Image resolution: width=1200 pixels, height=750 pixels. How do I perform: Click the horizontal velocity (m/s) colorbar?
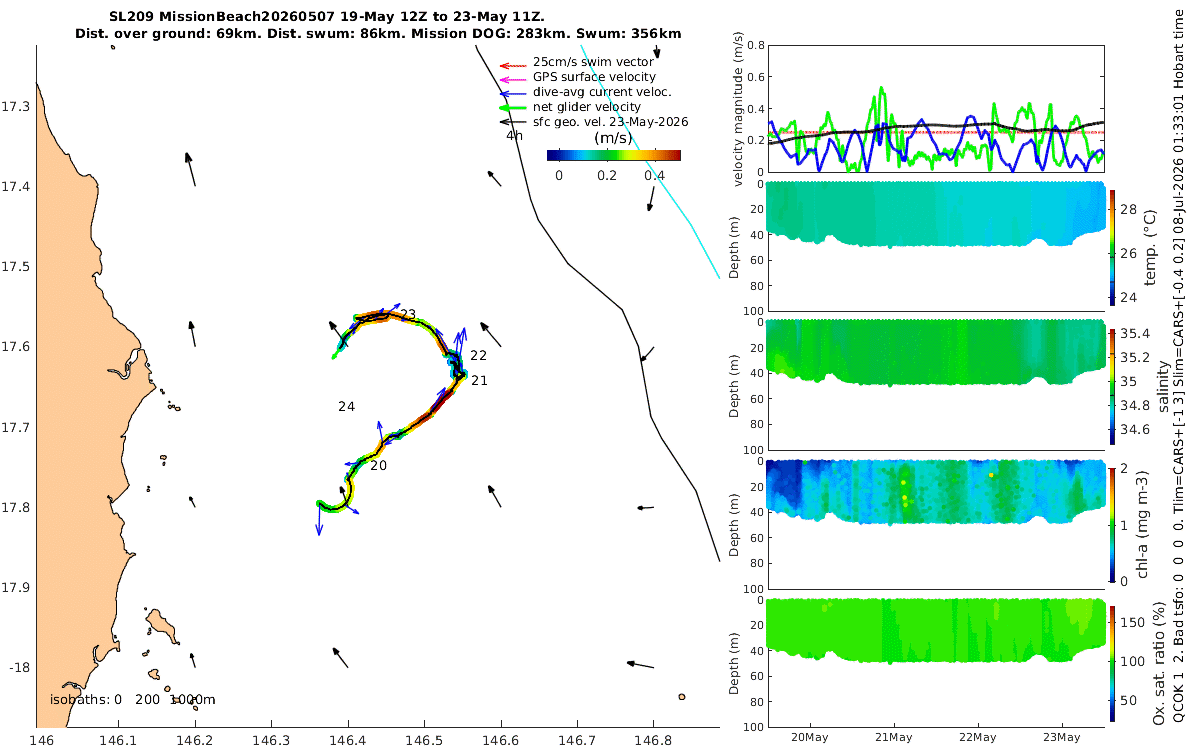[613, 155]
